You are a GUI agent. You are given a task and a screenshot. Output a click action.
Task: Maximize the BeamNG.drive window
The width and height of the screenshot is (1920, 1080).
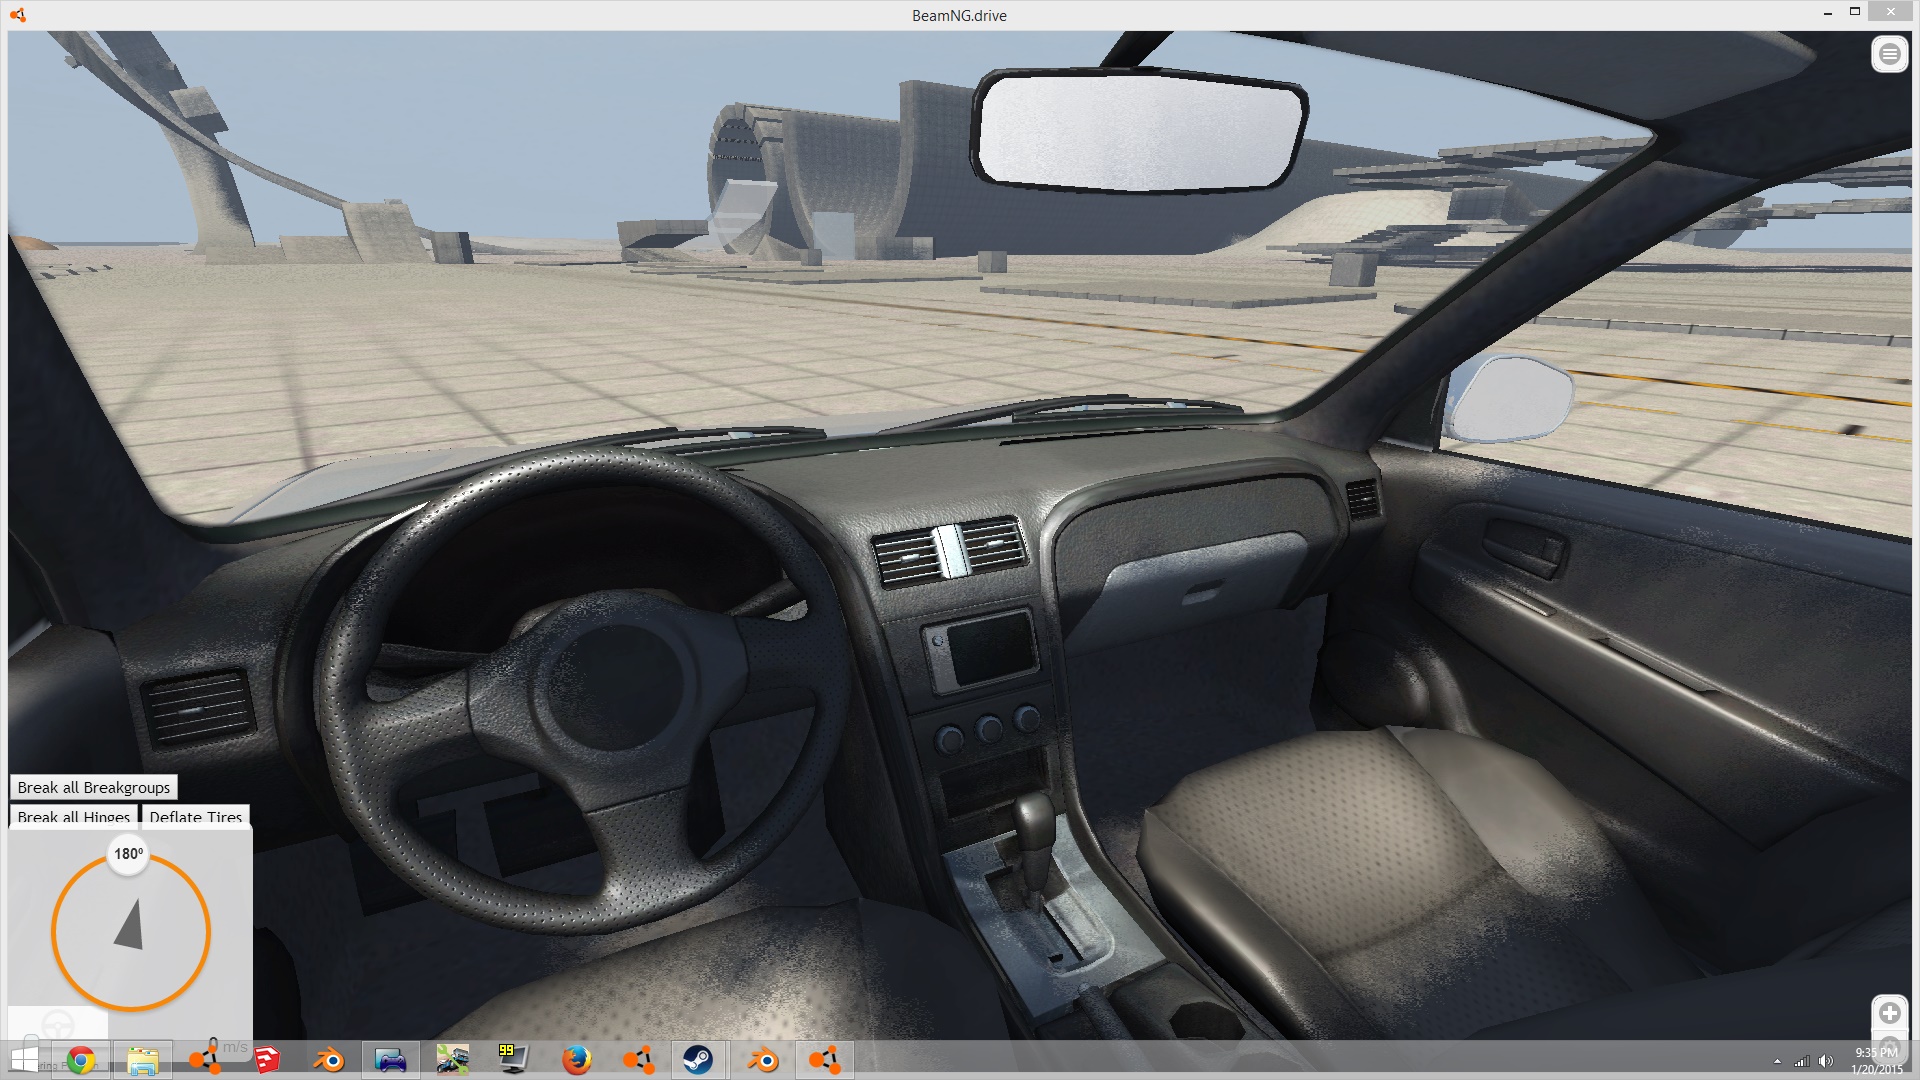(x=1855, y=13)
